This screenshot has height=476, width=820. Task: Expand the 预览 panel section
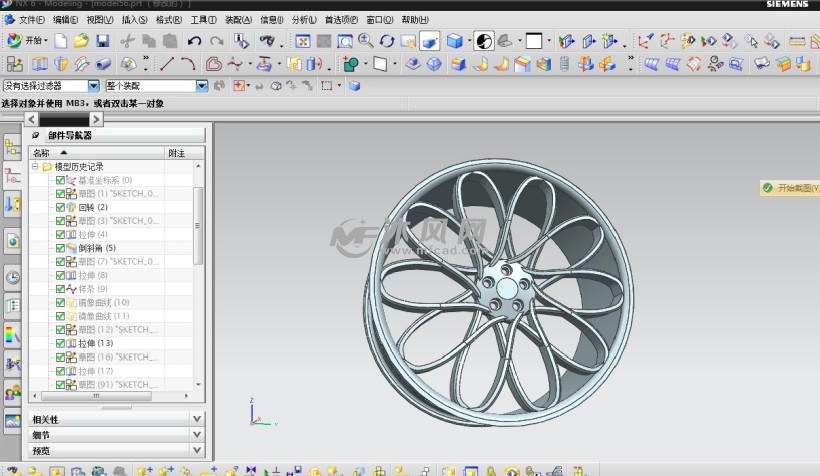tap(197, 450)
